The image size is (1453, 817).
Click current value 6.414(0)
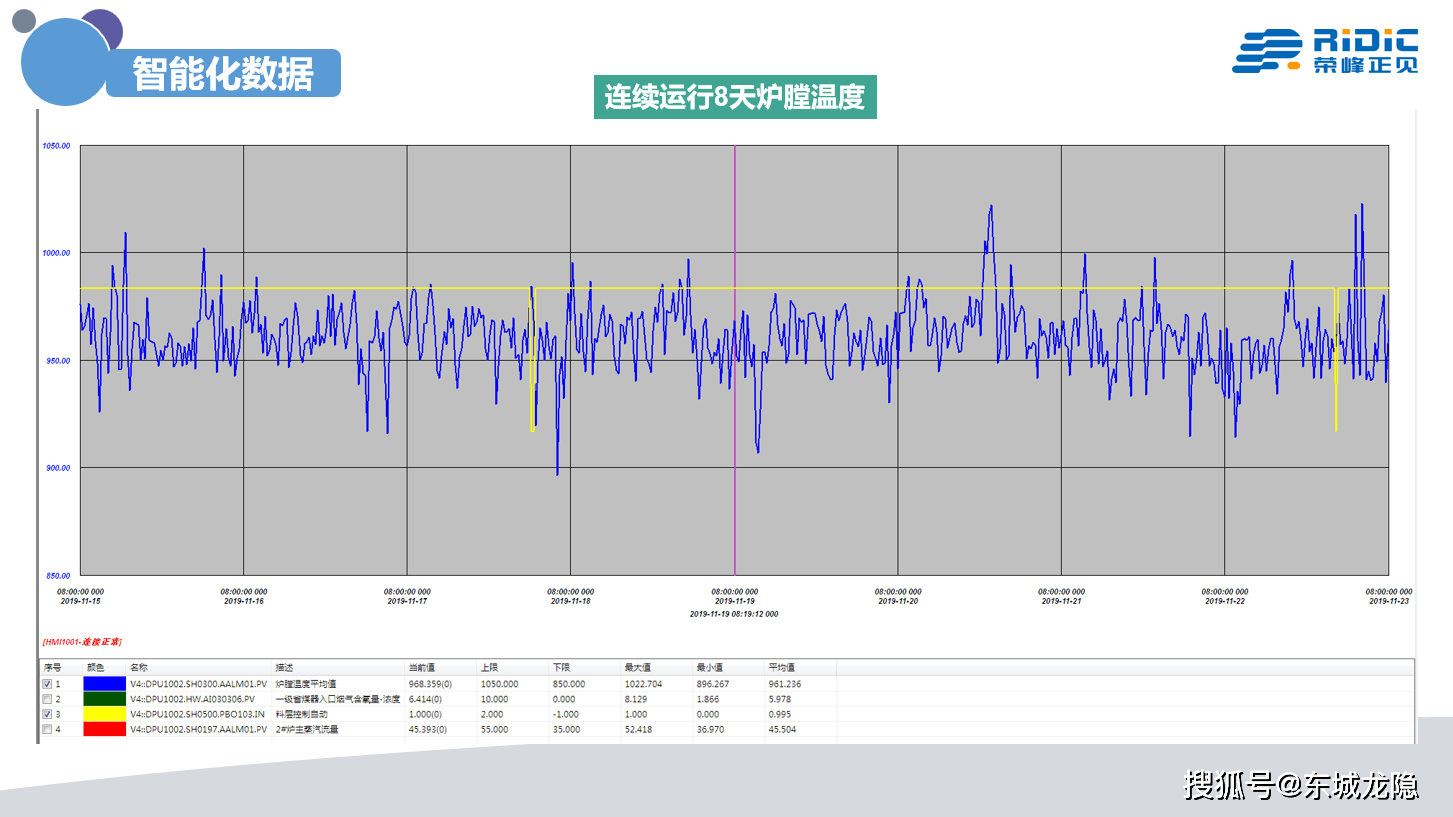[x=425, y=699]
